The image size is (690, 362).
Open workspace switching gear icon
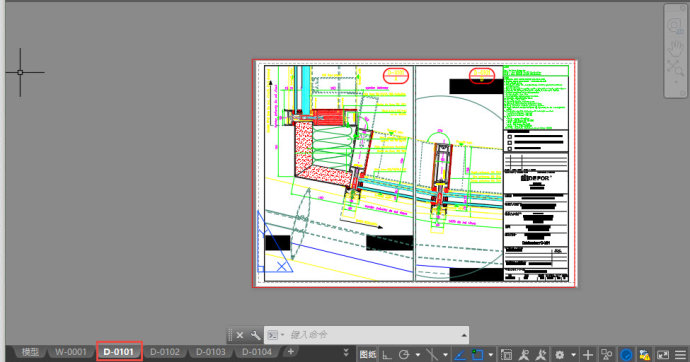559,355
